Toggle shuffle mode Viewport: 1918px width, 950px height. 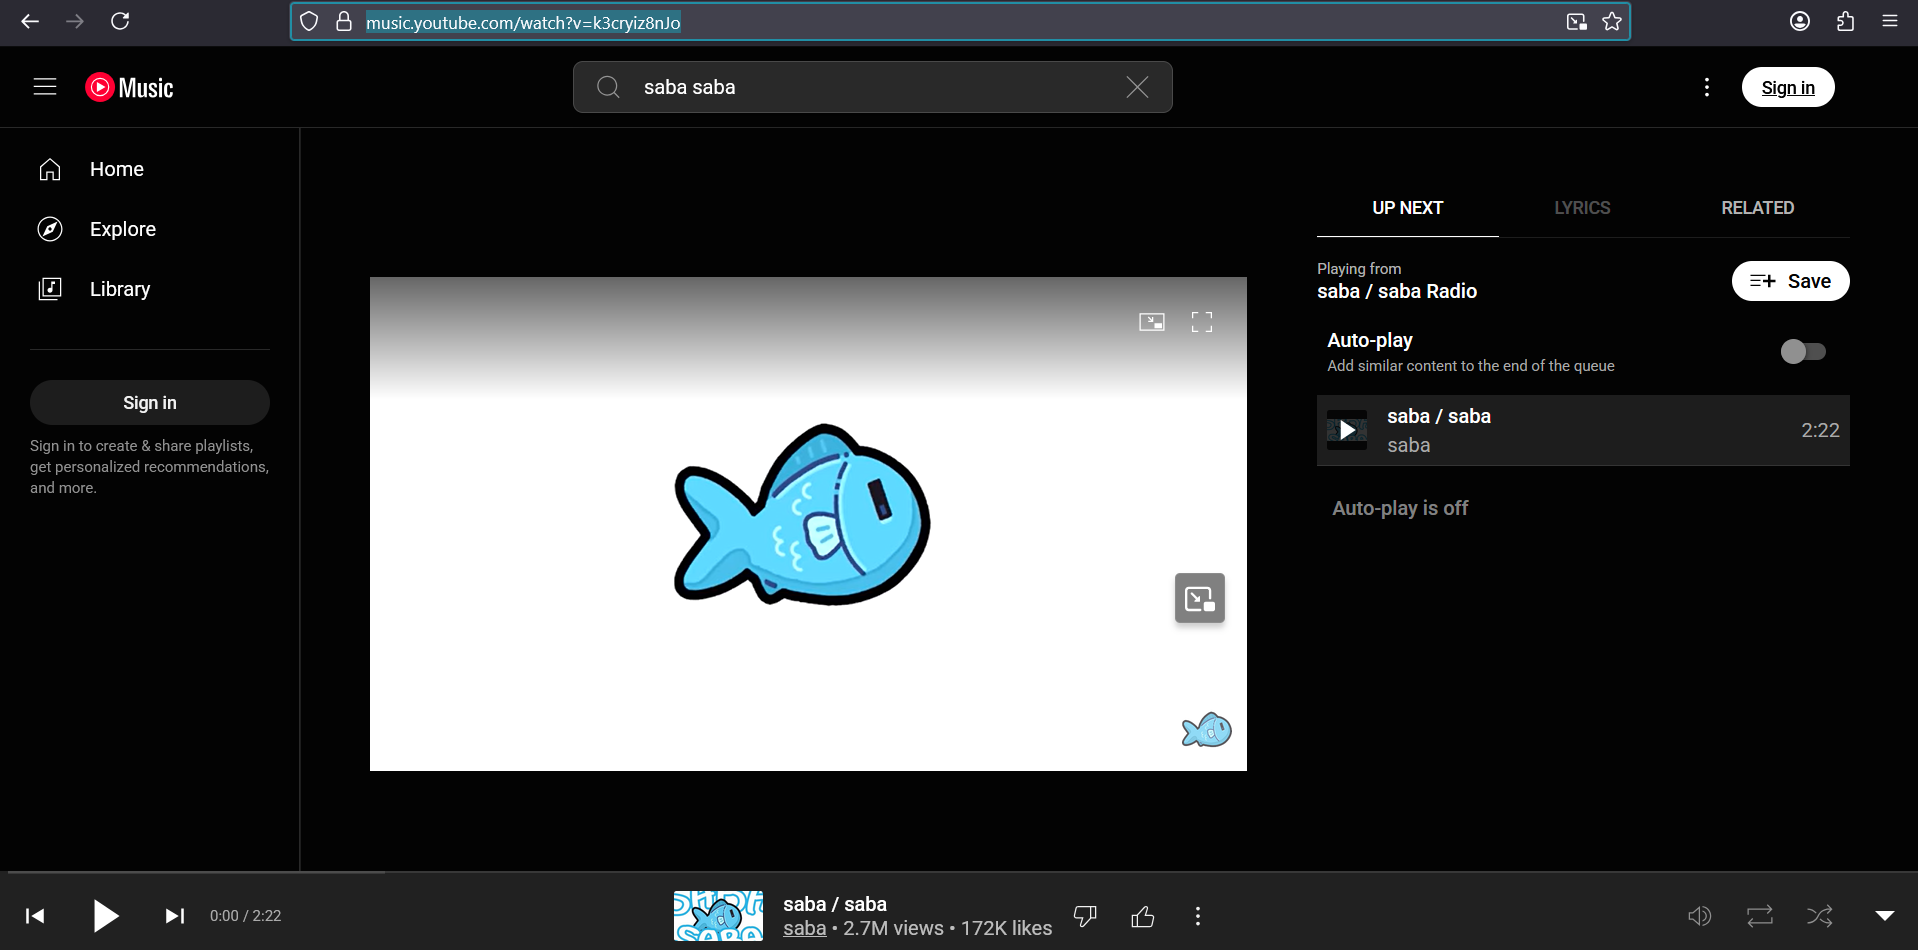coord(1820,916)
